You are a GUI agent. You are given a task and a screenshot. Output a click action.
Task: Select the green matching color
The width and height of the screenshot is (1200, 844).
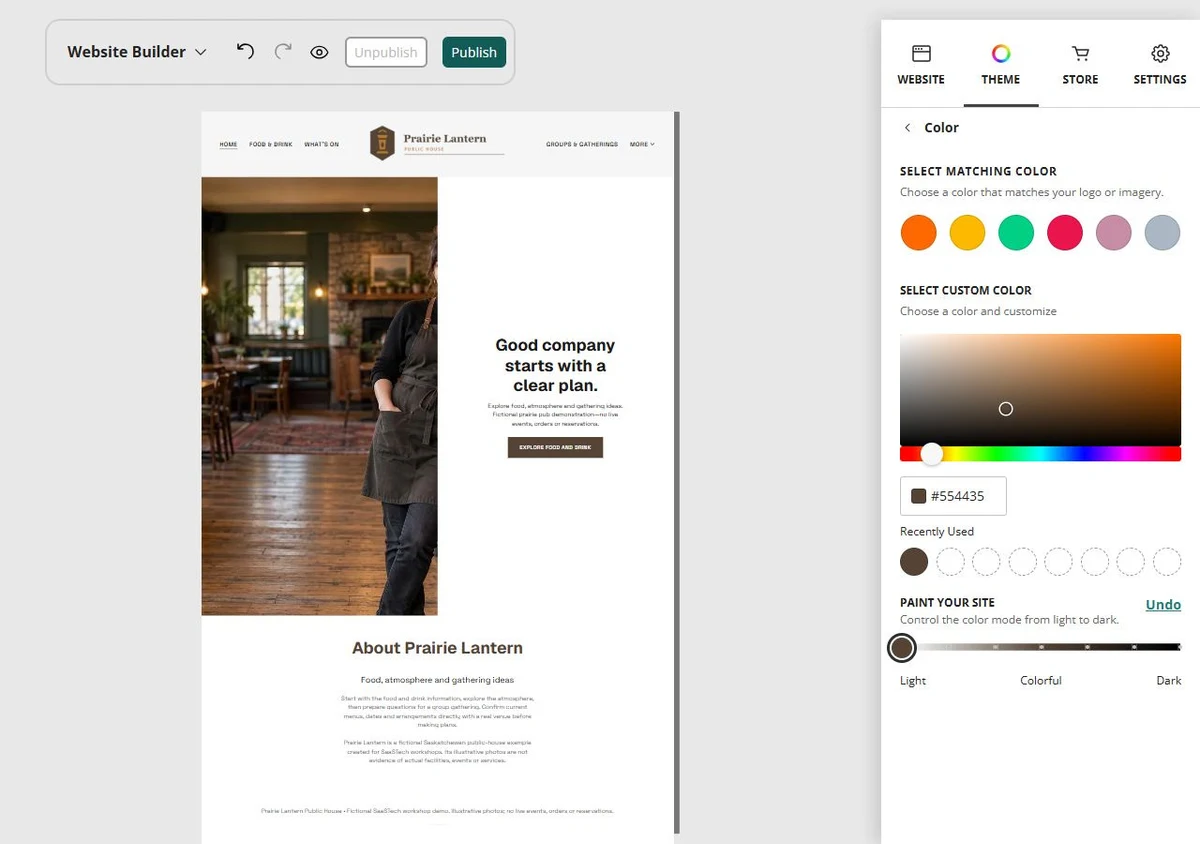(x=1016, y=233)
